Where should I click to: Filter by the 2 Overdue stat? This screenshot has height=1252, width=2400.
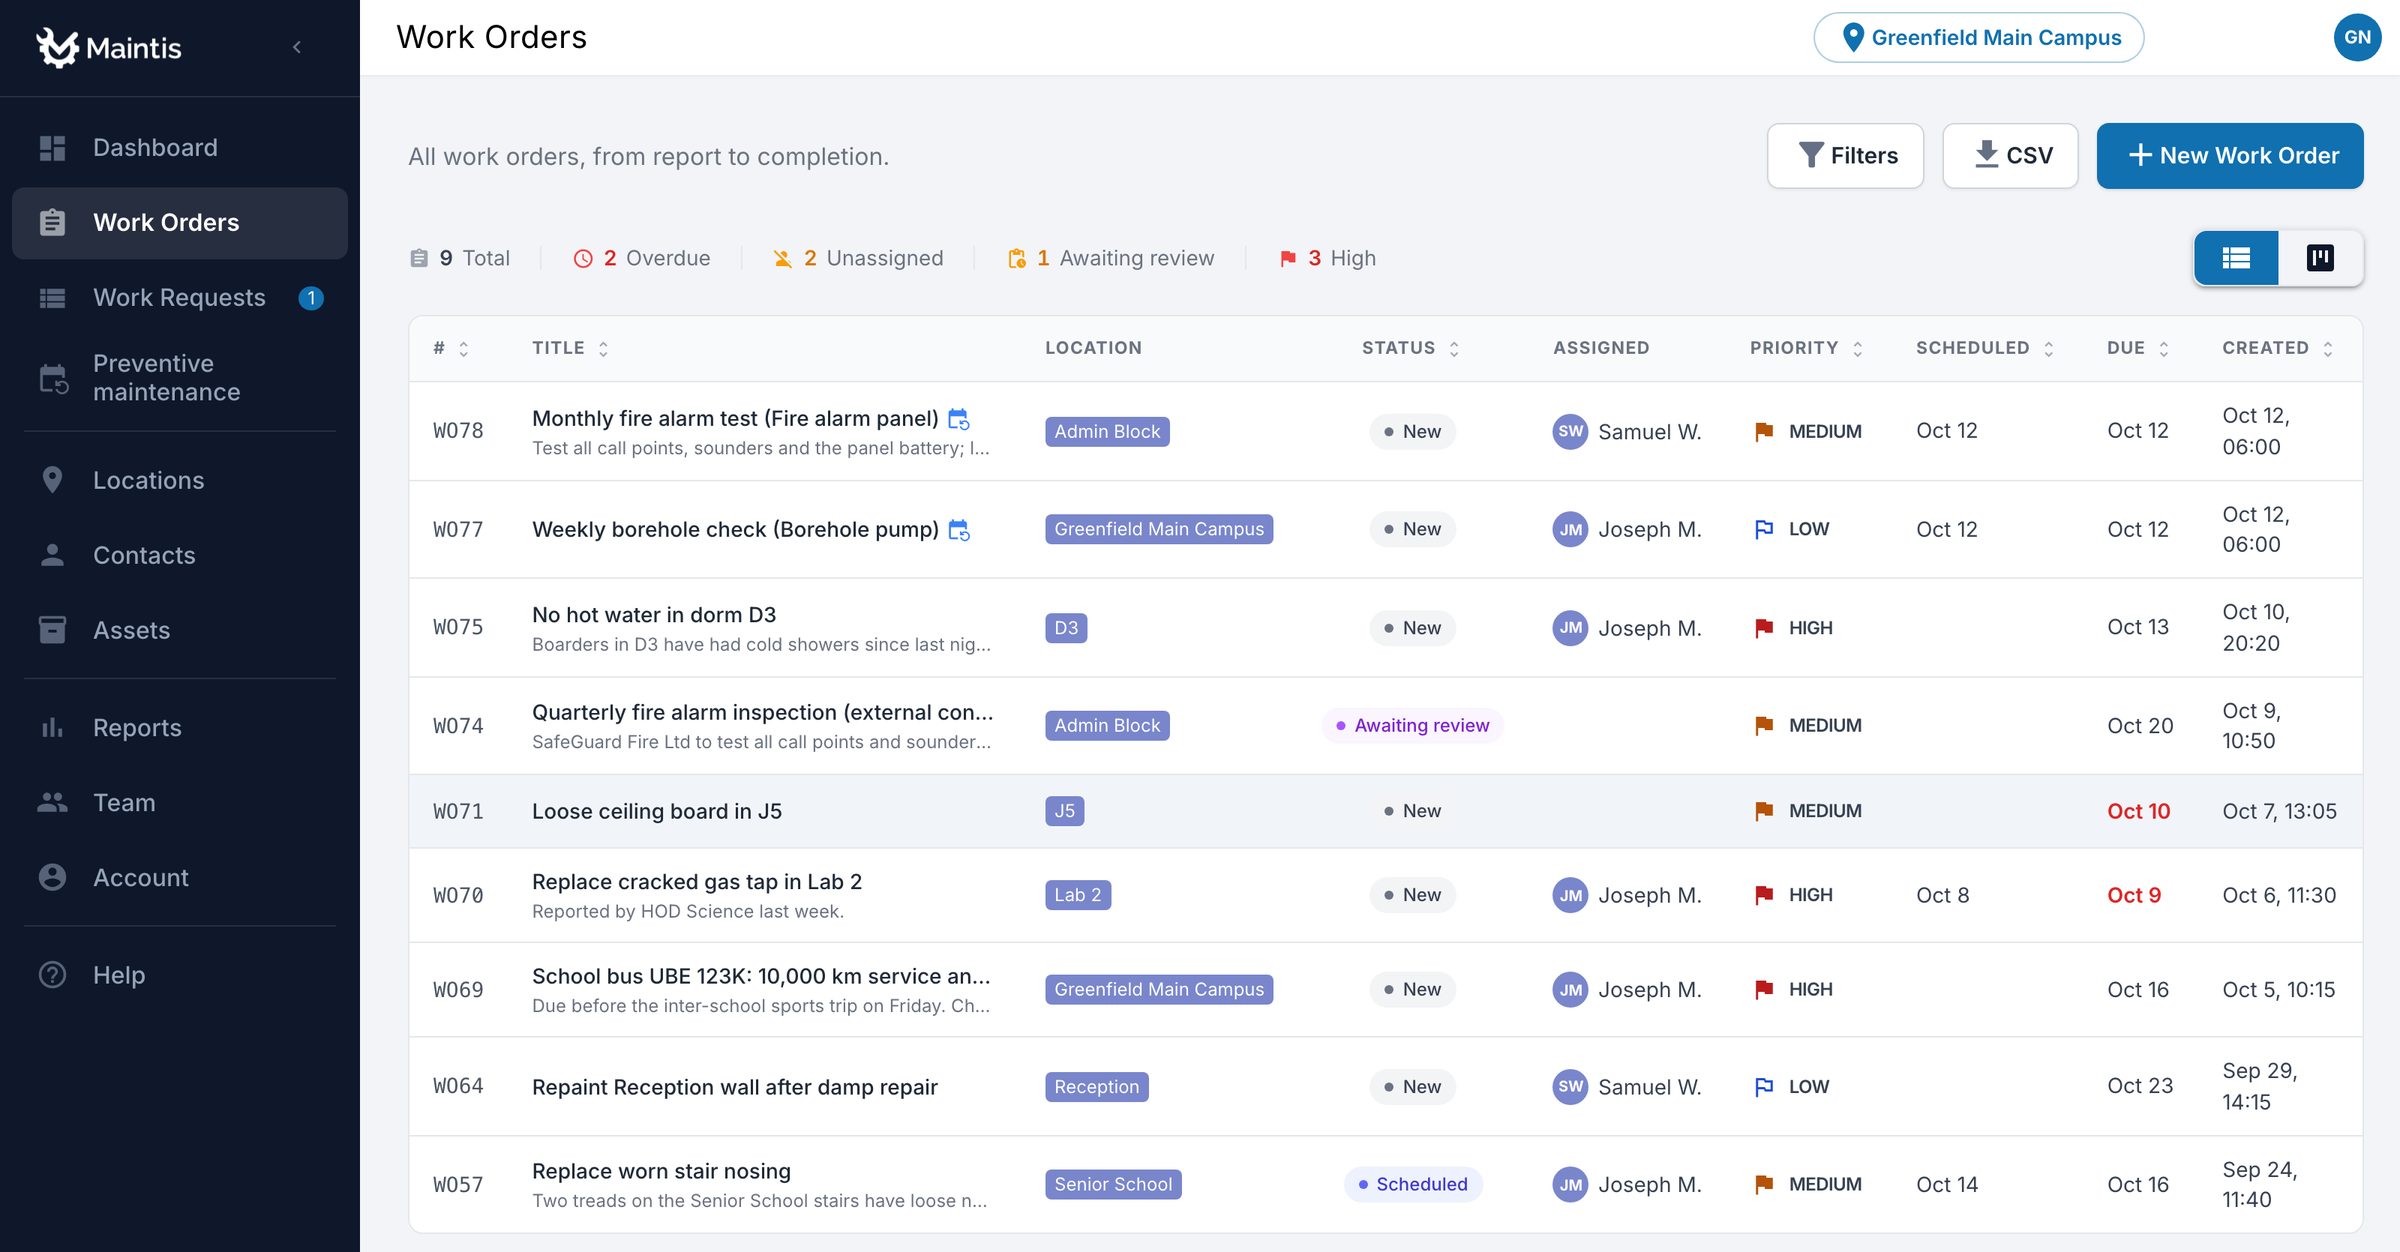641,258
